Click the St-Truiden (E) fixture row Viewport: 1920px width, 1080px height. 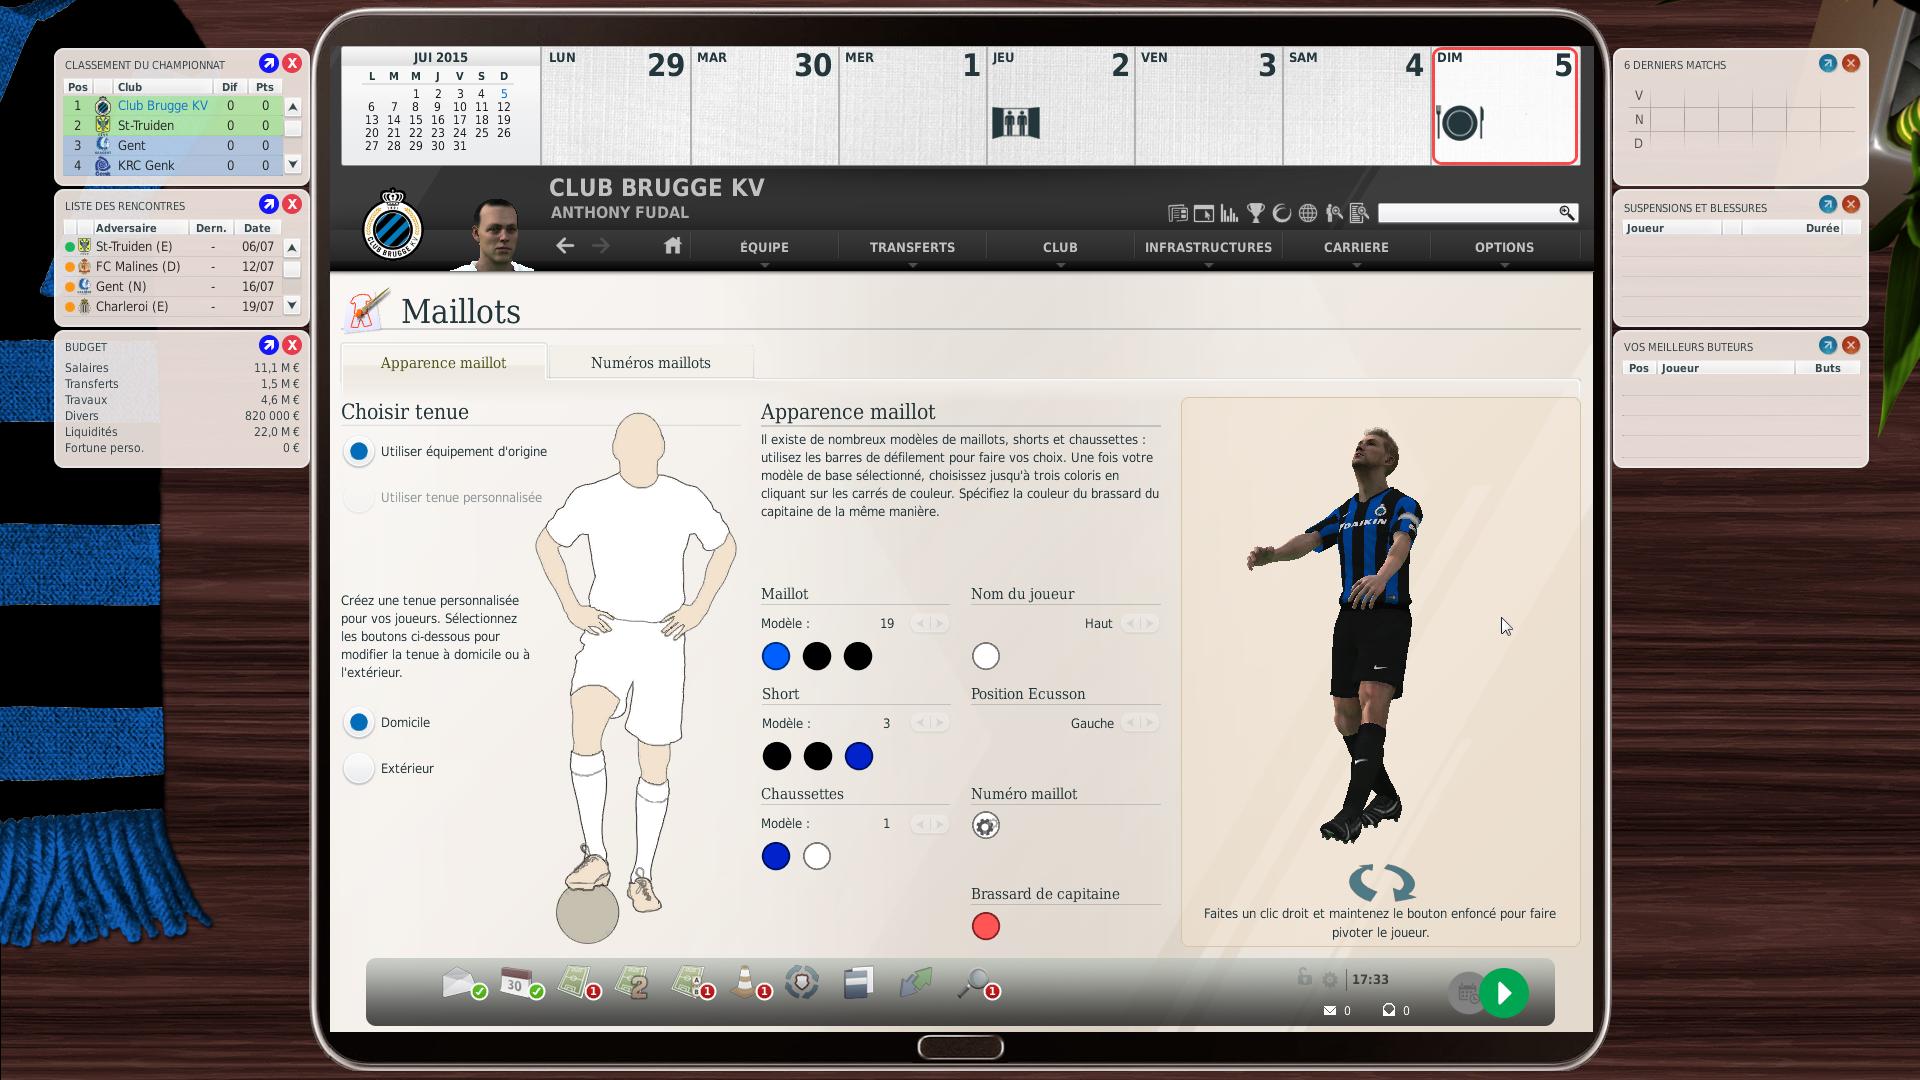click(x=172, y=246)
